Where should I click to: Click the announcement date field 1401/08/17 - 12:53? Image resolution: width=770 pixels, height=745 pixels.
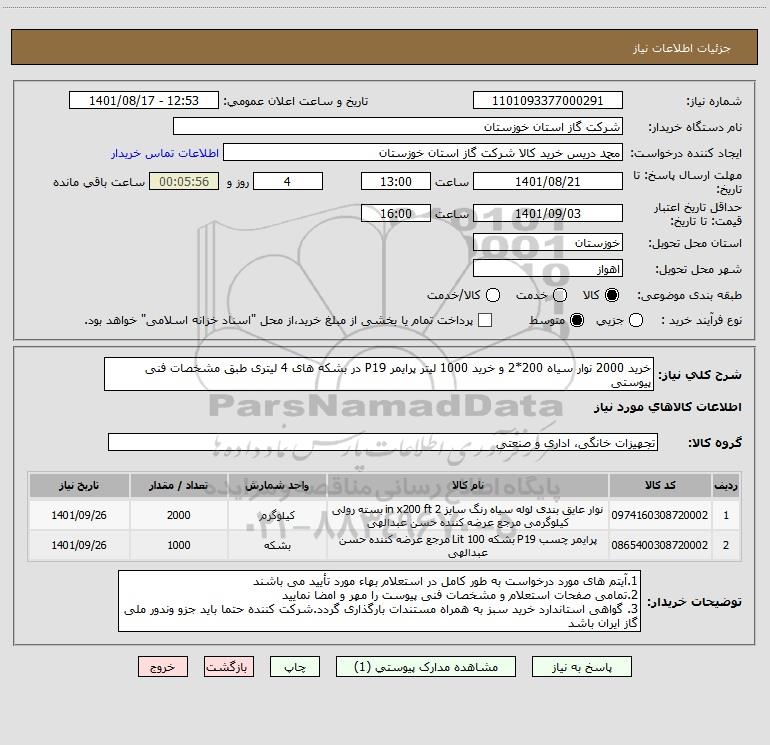point(144,101)
